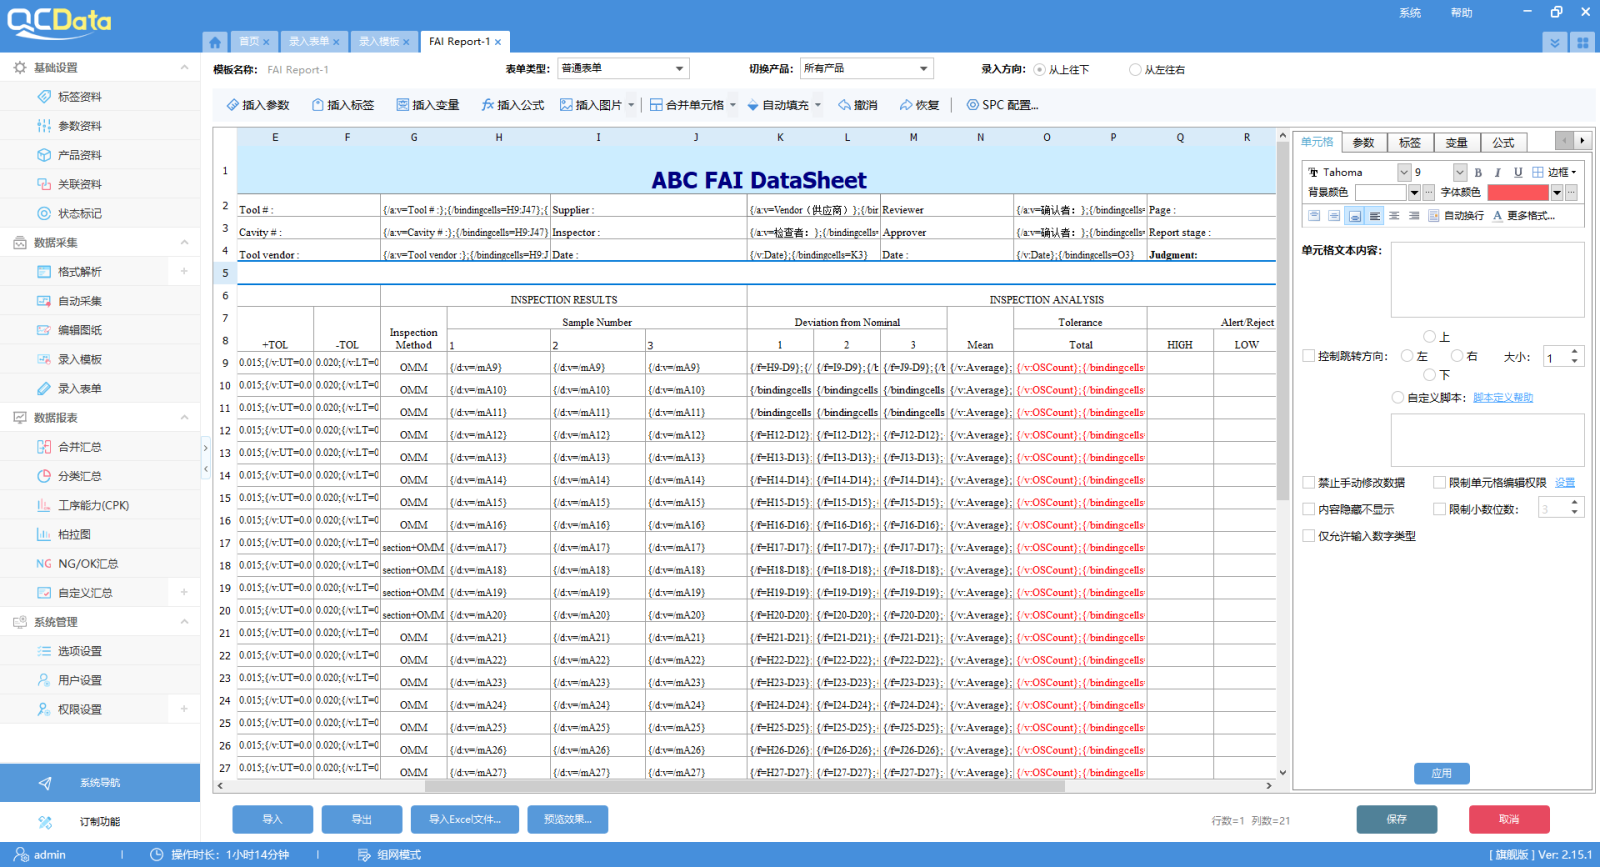The width and height of the screenshot is (1600, 867).
Task: Open 帮助 menu
Action: pos(1462,13)
